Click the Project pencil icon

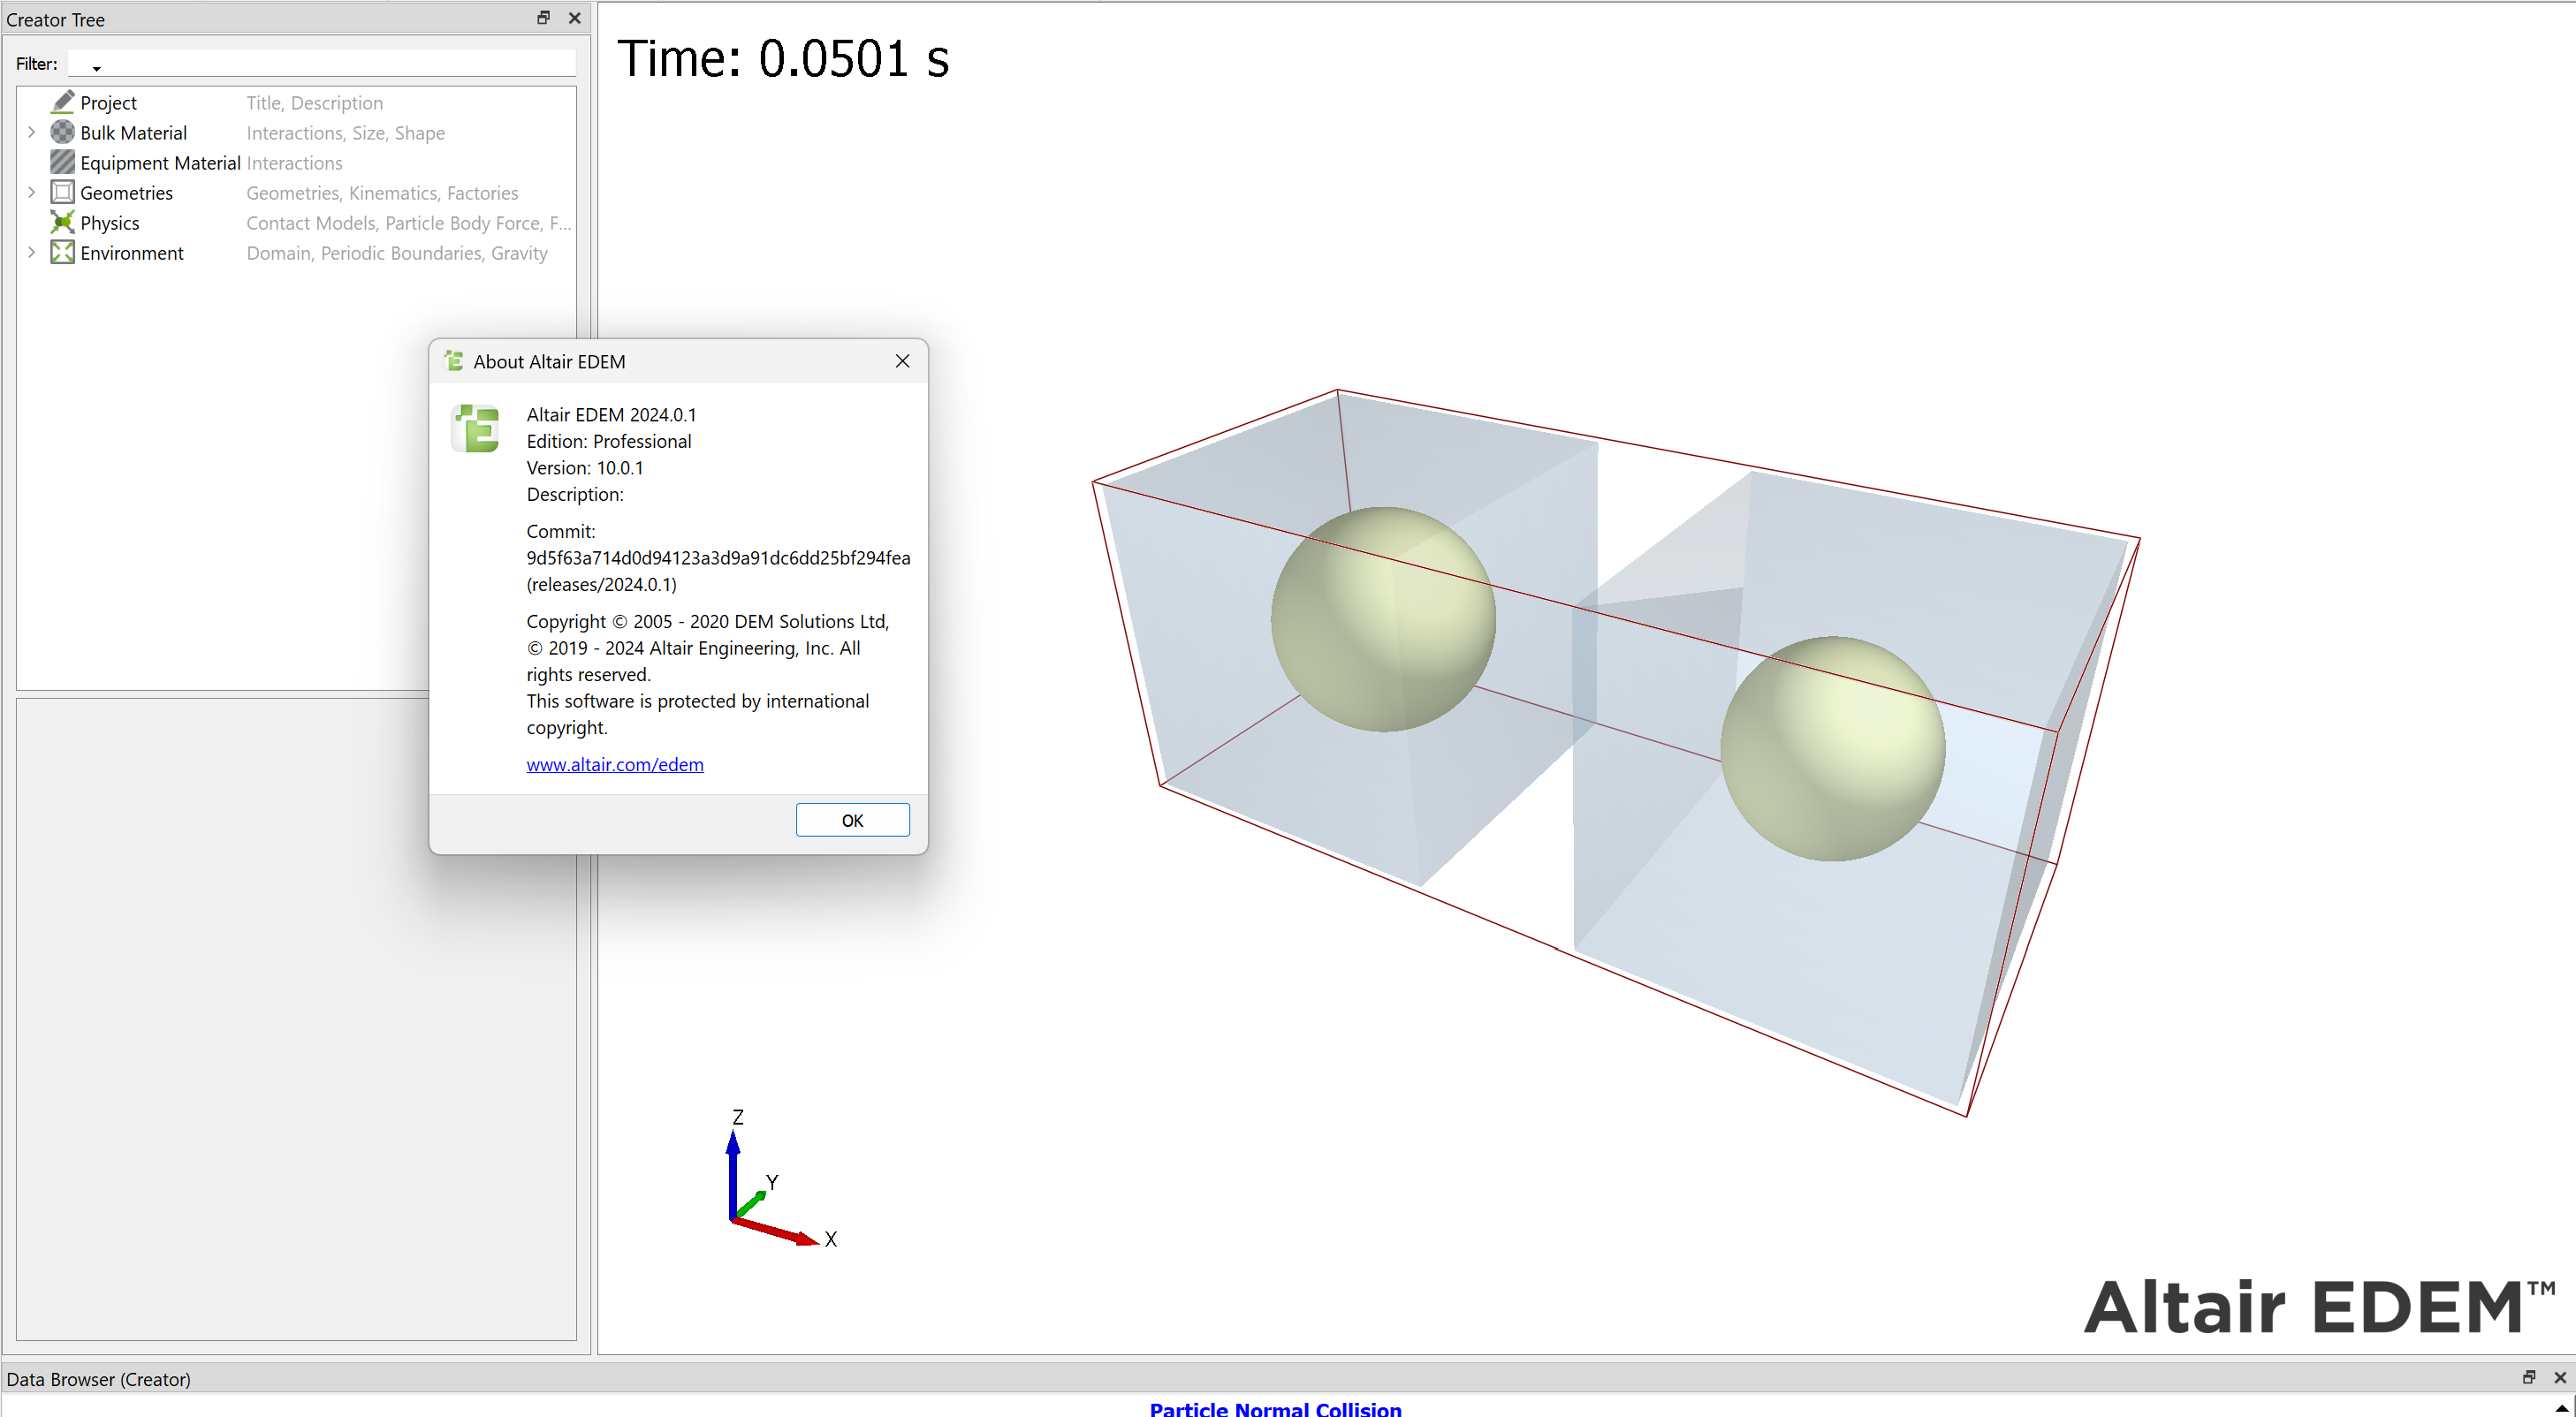[x=62, y=102]
